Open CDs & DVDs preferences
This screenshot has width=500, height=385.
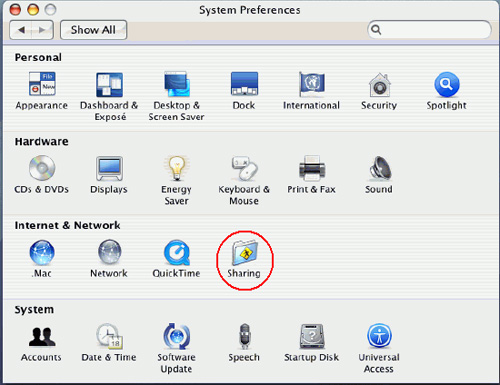[x=42, y=168]
